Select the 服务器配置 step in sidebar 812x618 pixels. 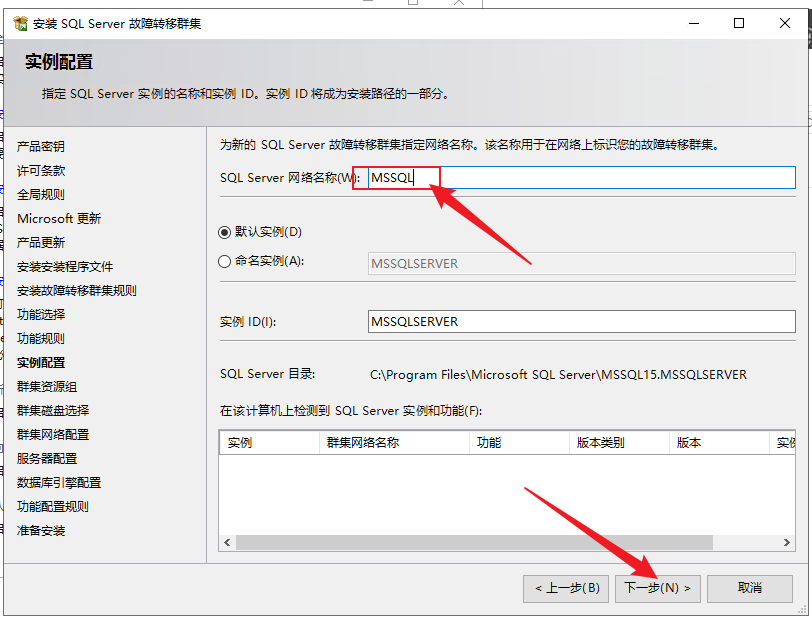47,458
